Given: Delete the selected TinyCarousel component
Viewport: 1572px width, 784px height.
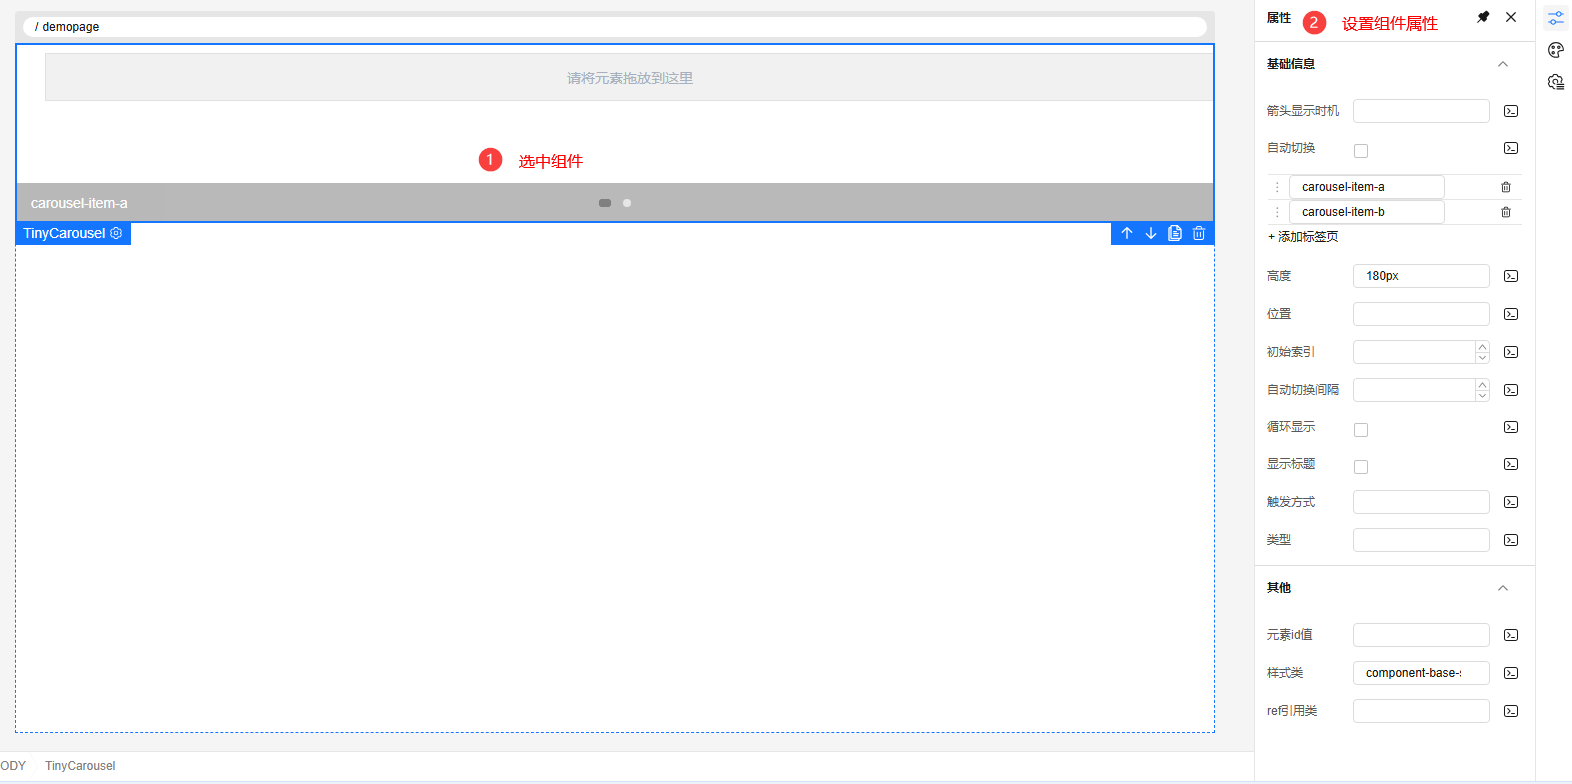Looking at the screenshot, I should [1199, 233].
